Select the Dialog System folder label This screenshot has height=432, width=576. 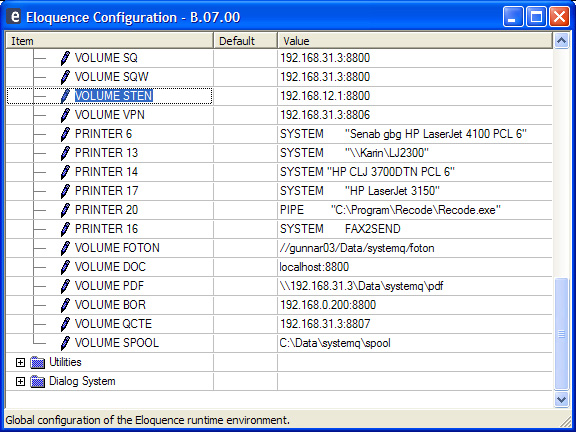82,381
